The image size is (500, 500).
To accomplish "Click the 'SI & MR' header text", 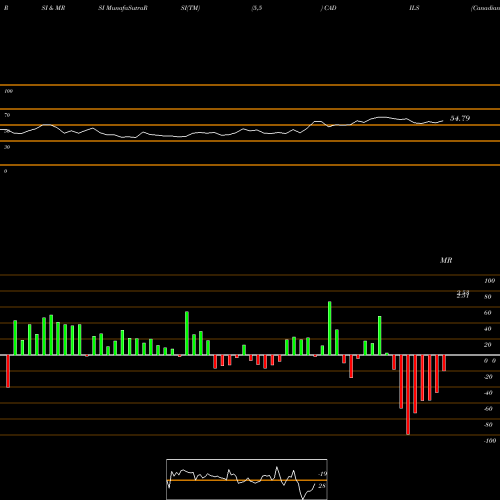I will click(53, 8).
